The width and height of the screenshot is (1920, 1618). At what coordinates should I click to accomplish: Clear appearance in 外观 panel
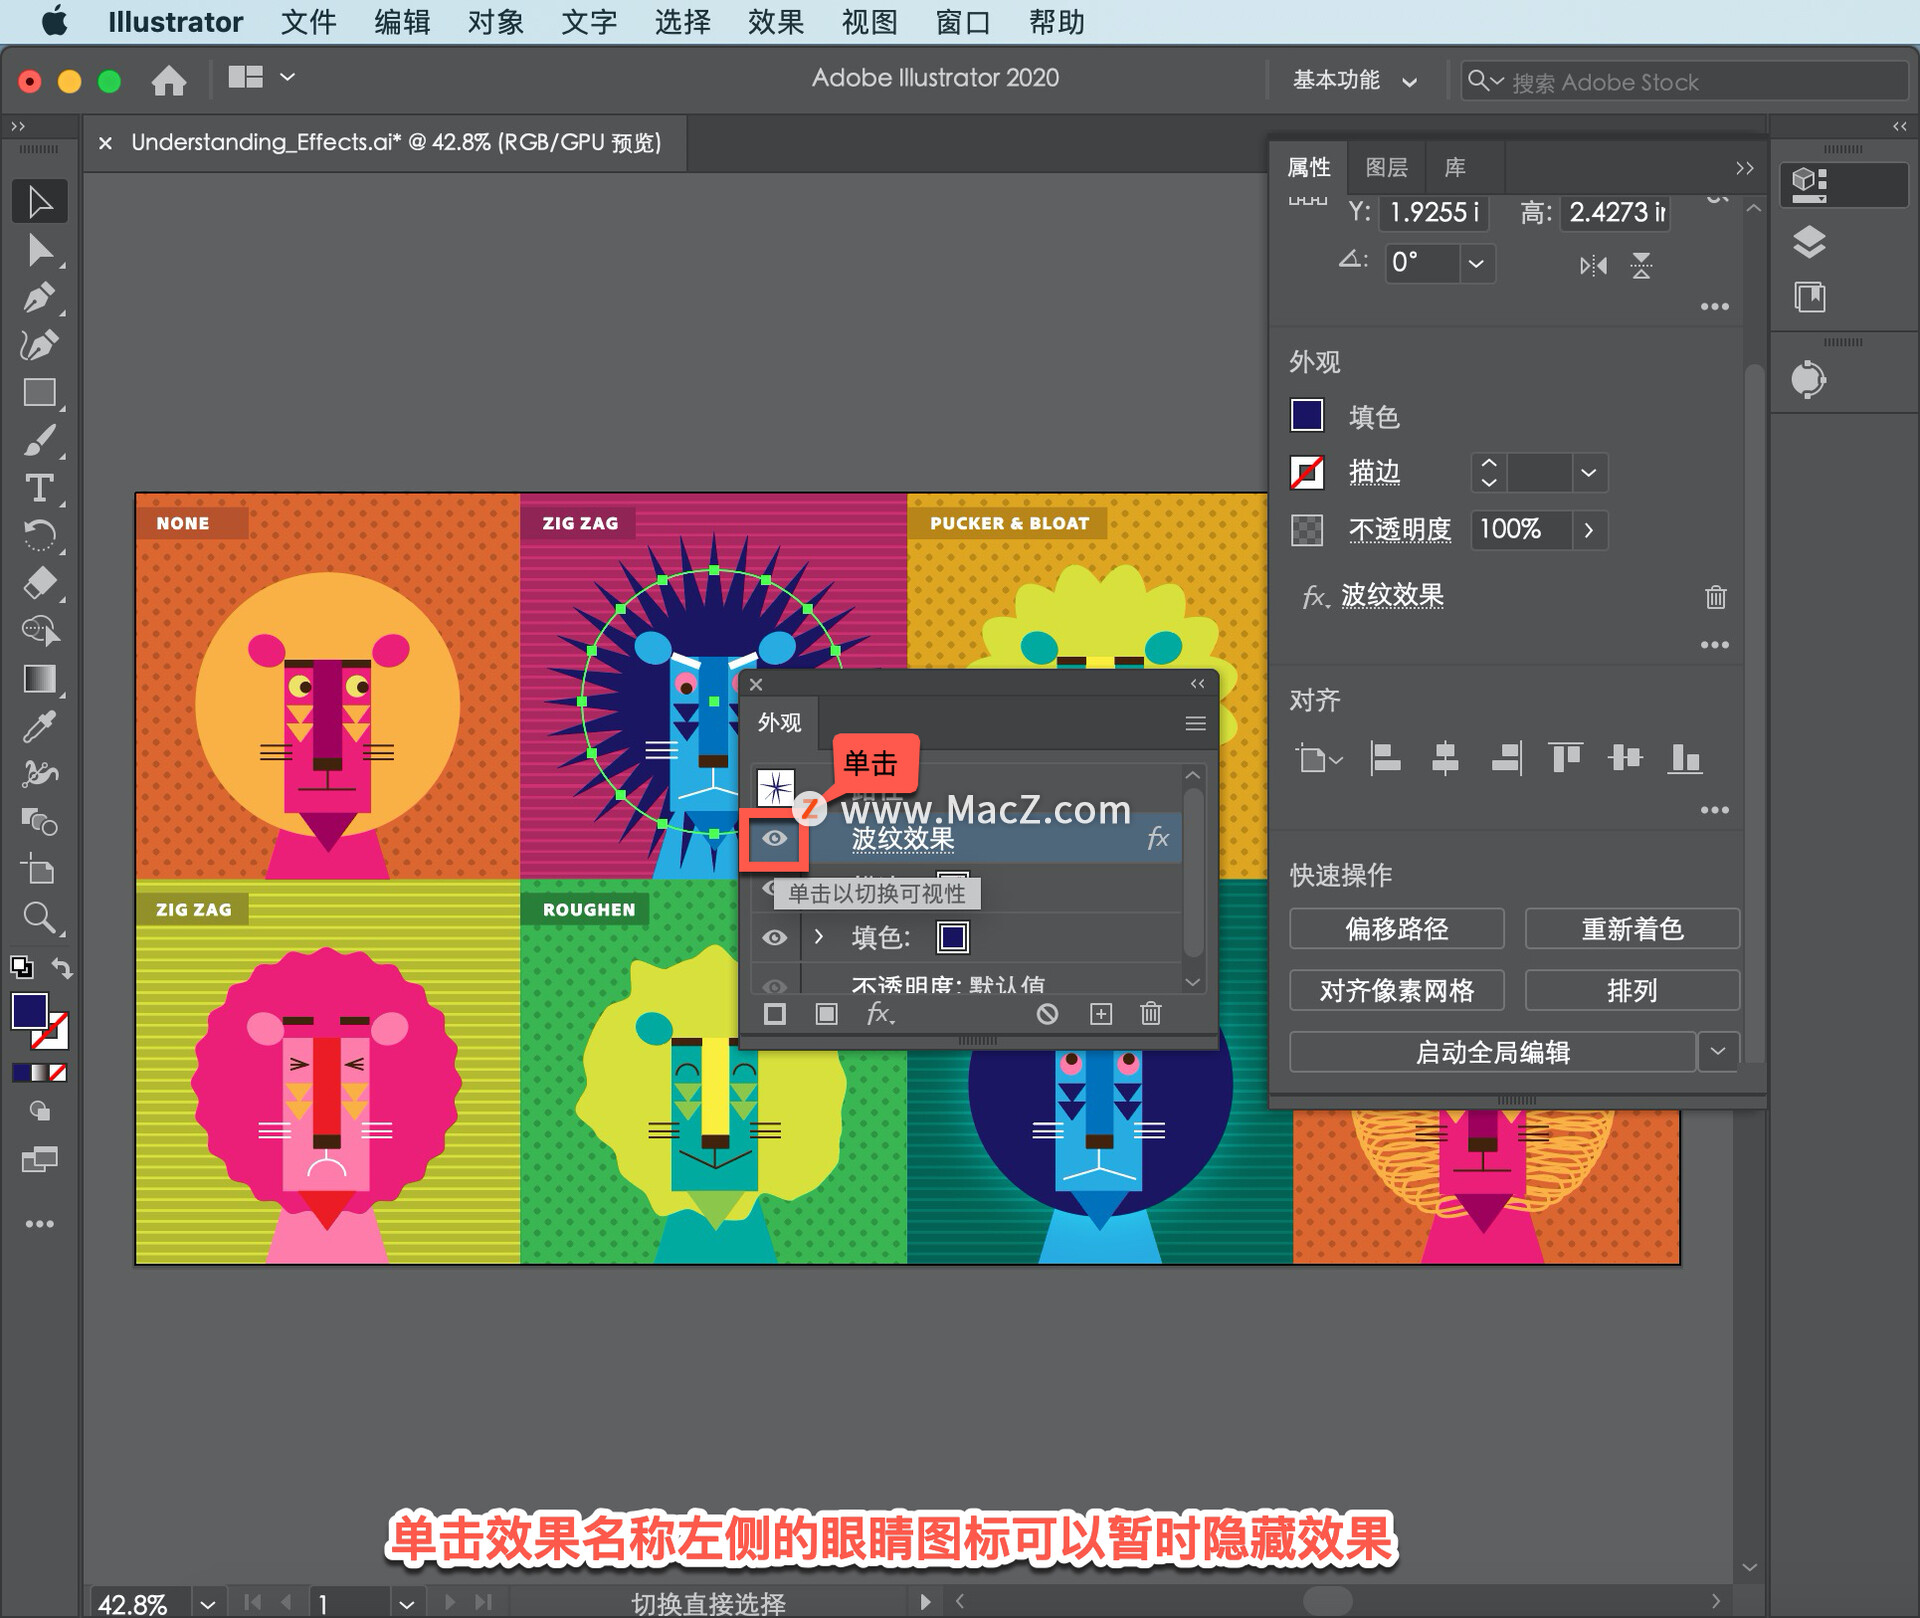(x=1047, y=1014)
